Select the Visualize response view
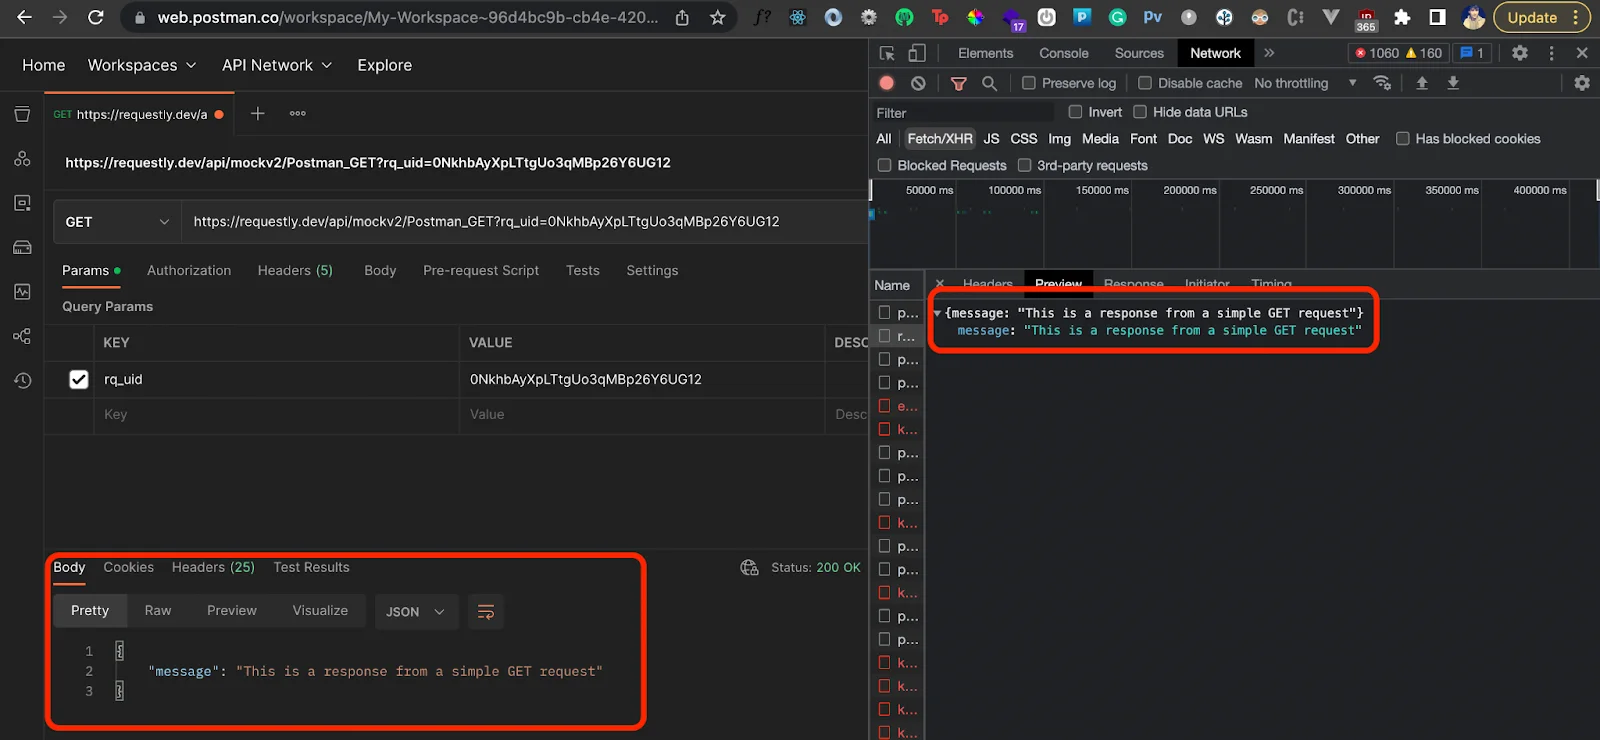Viewport: 1600px width, 740px height. 320,611
